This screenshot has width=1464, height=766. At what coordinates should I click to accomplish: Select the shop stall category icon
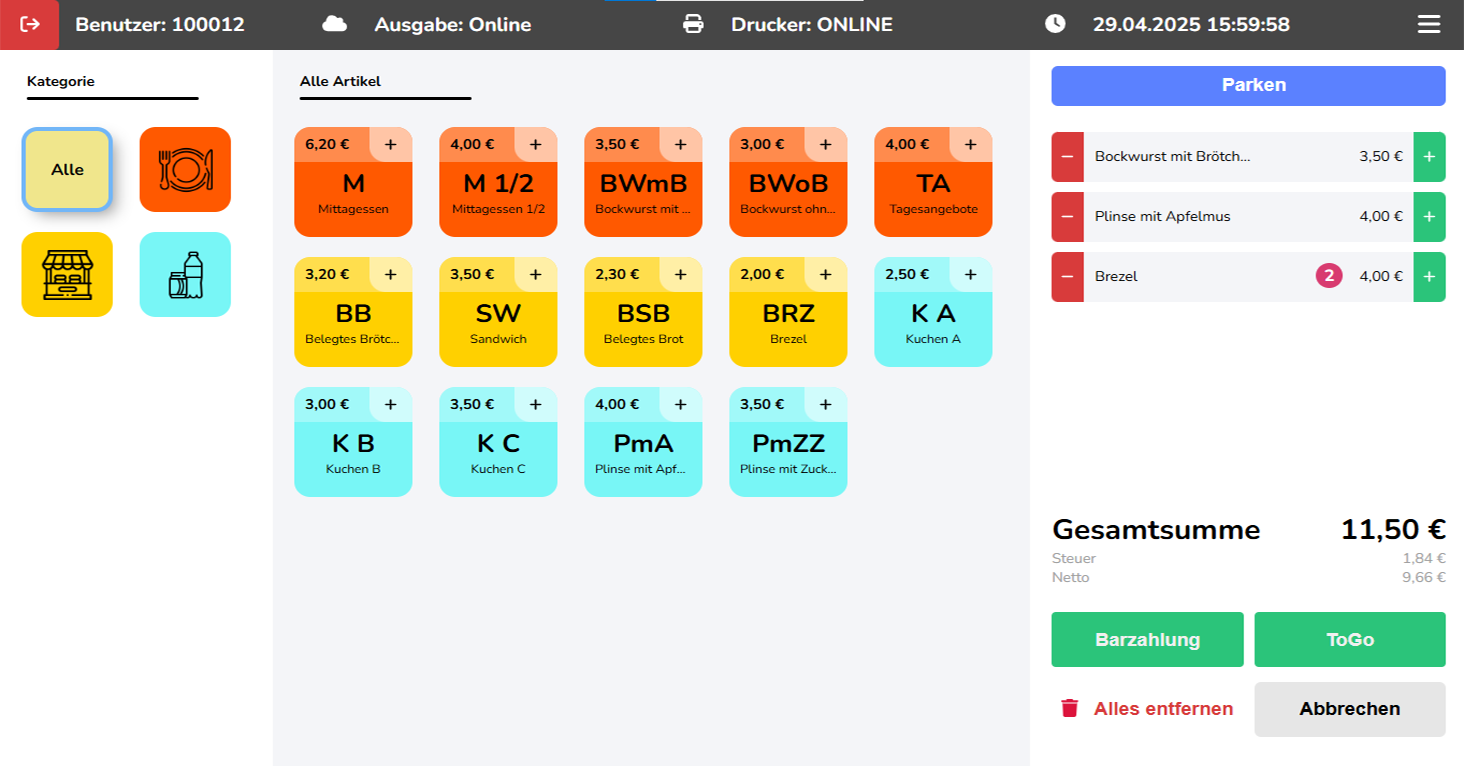click(67, 275)
